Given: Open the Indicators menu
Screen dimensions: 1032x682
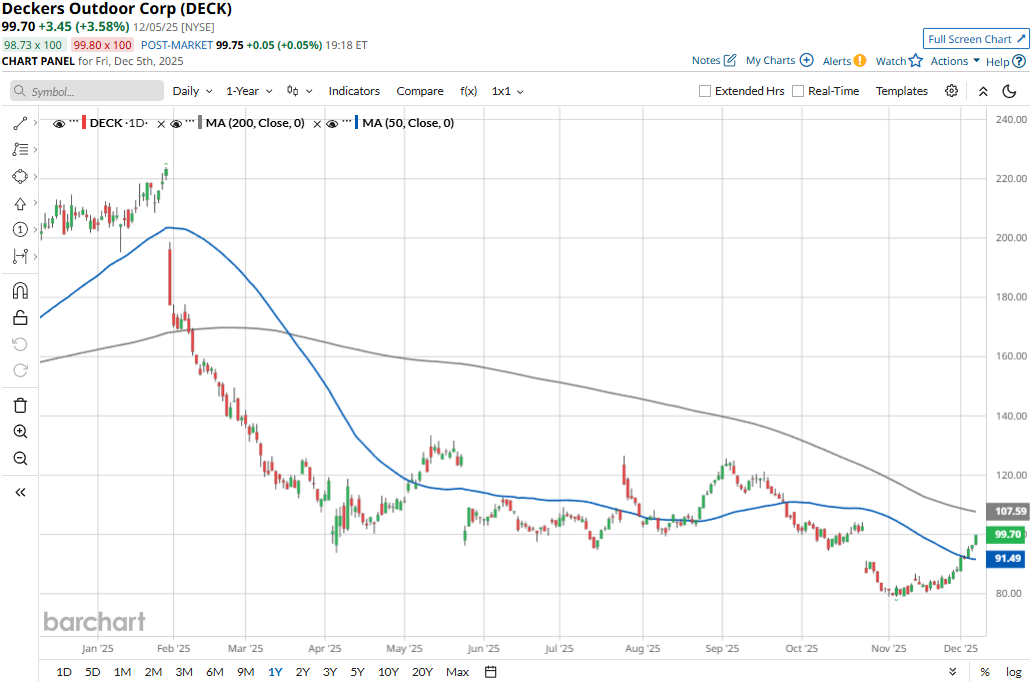Looking at the screenshot, I should coord(354,91).
